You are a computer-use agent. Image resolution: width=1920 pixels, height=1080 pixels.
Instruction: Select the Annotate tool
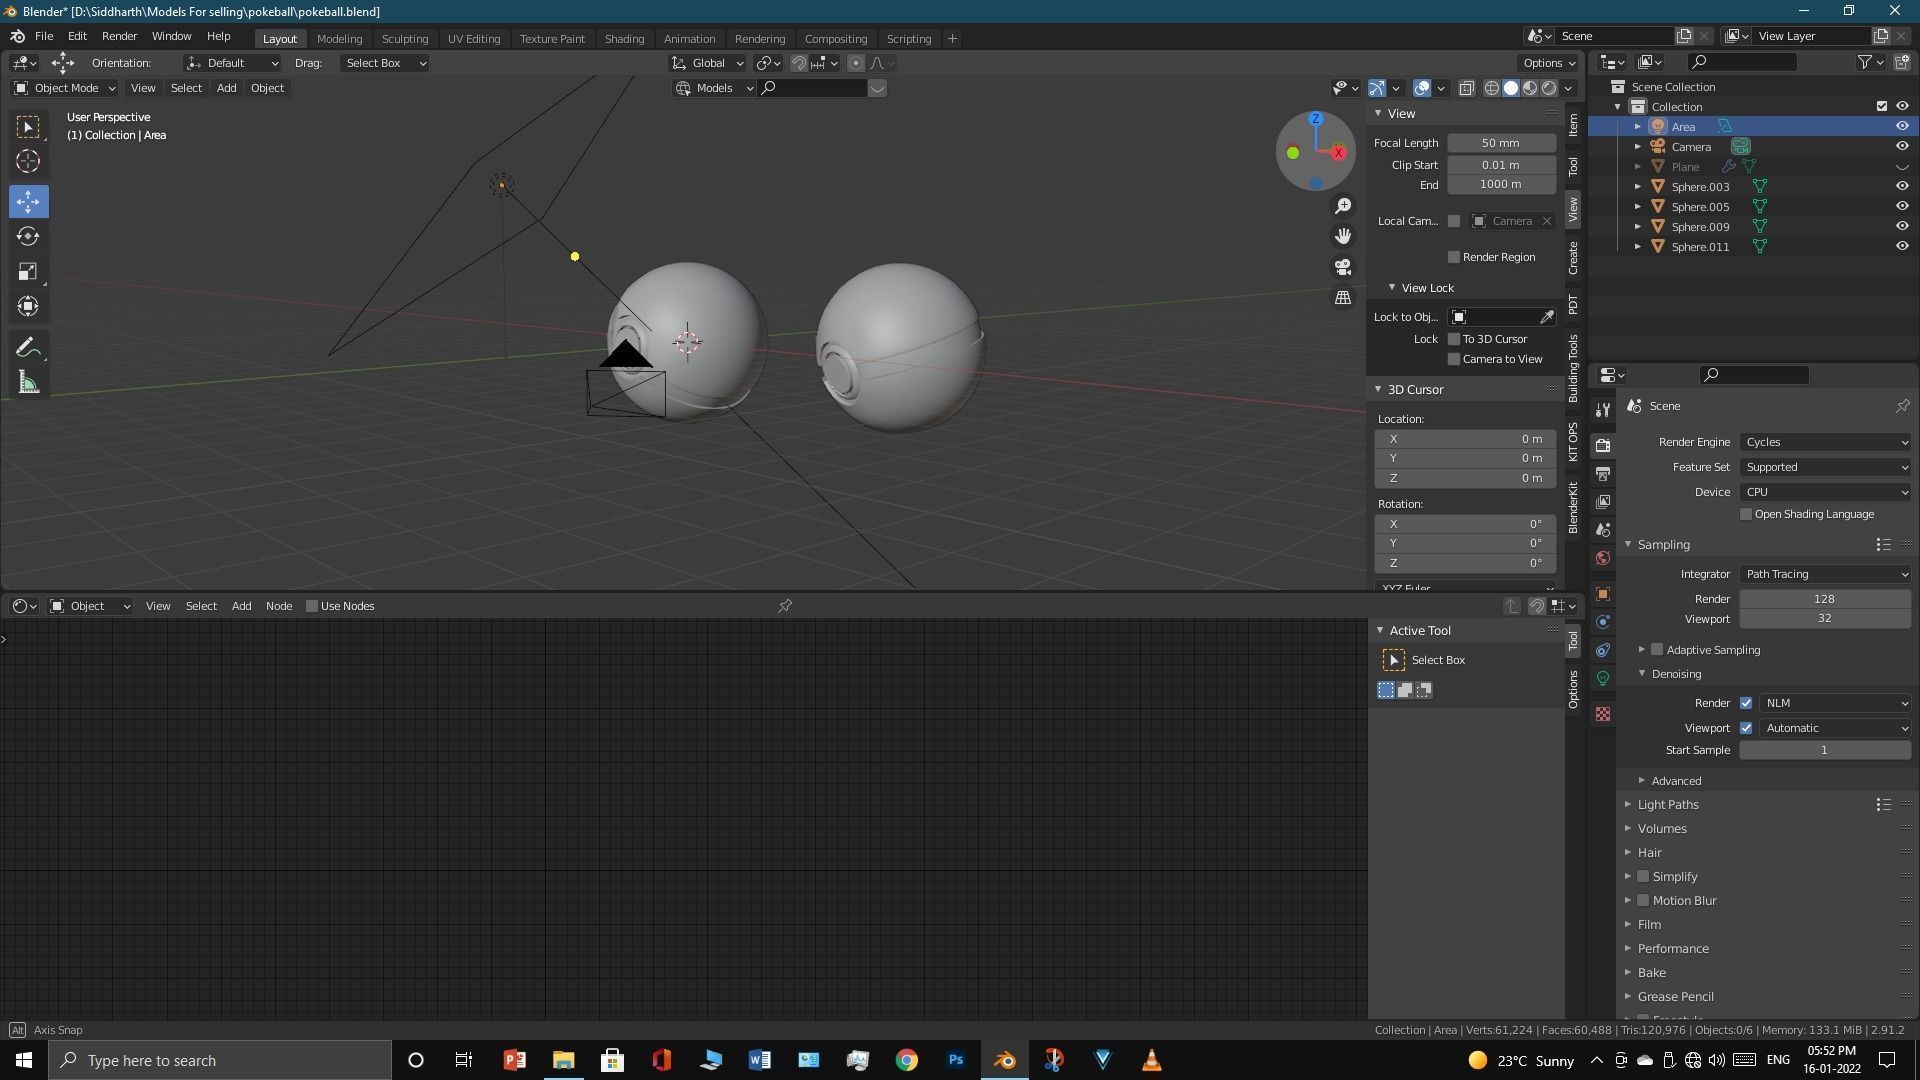coord(28,348)
